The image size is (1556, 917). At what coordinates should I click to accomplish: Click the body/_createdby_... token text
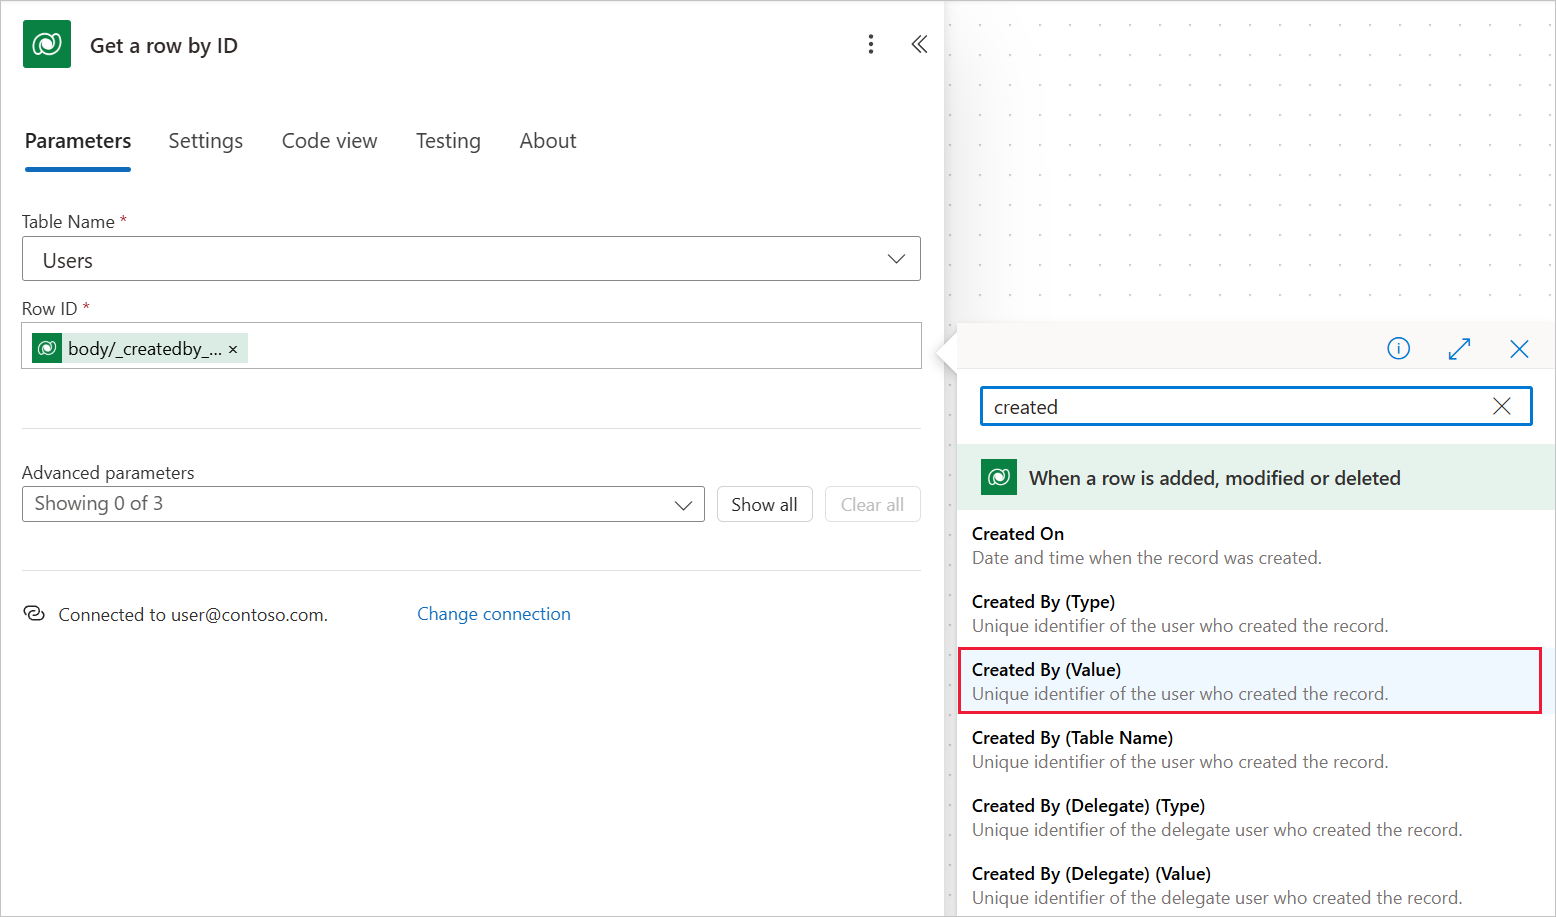point(145,349)
